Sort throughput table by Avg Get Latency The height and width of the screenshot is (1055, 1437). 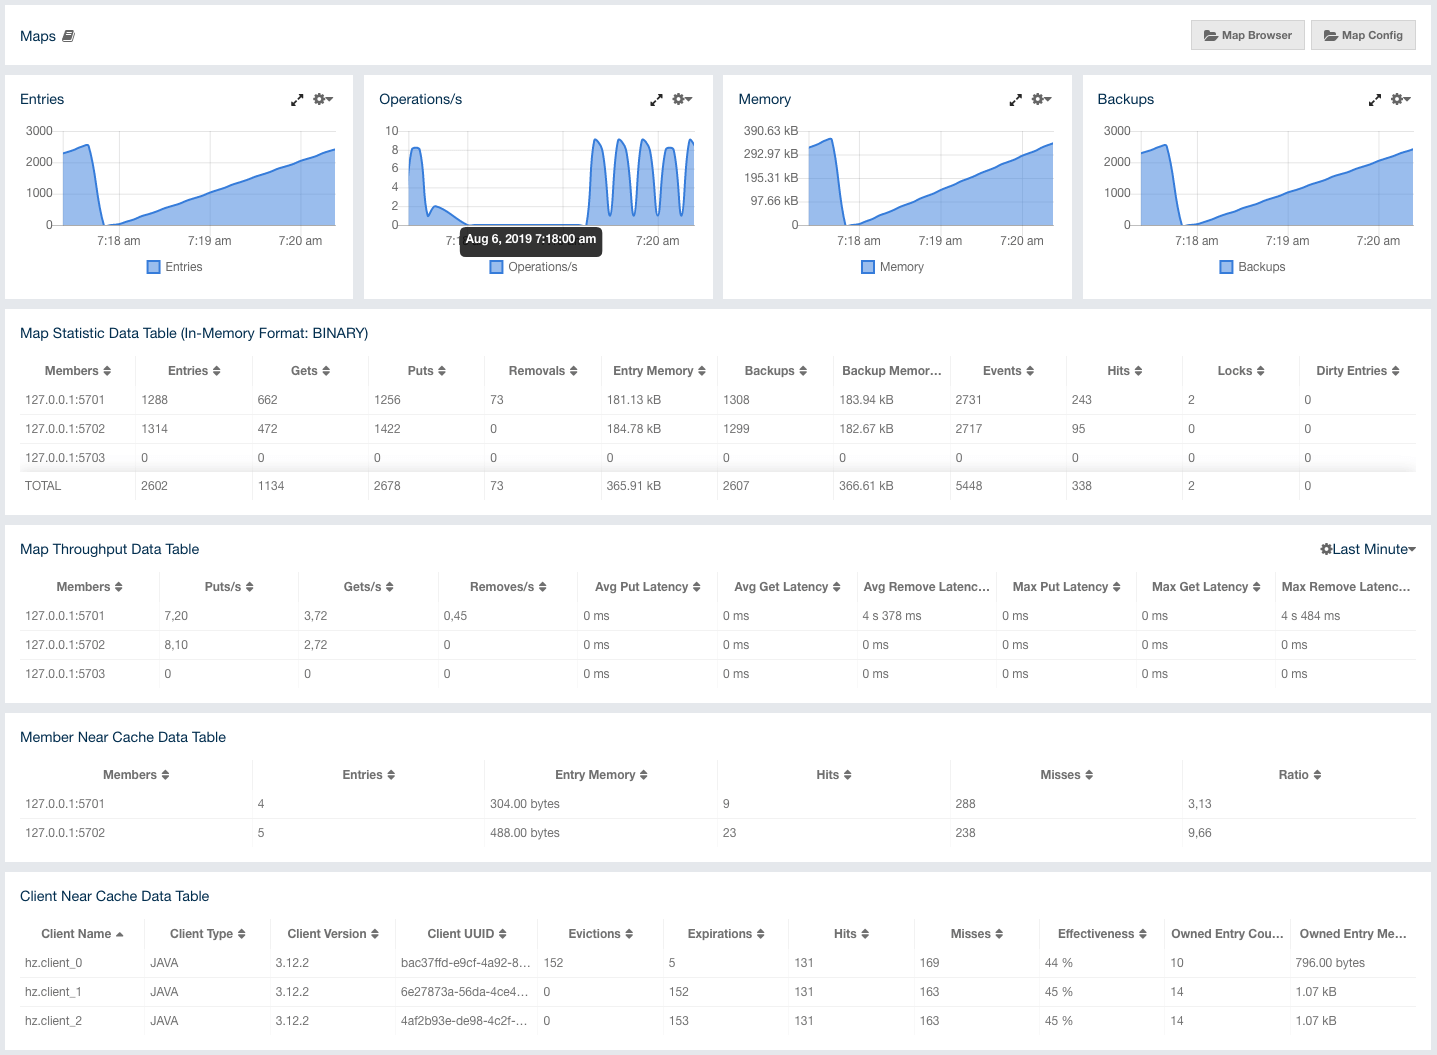tap(787, 587)
